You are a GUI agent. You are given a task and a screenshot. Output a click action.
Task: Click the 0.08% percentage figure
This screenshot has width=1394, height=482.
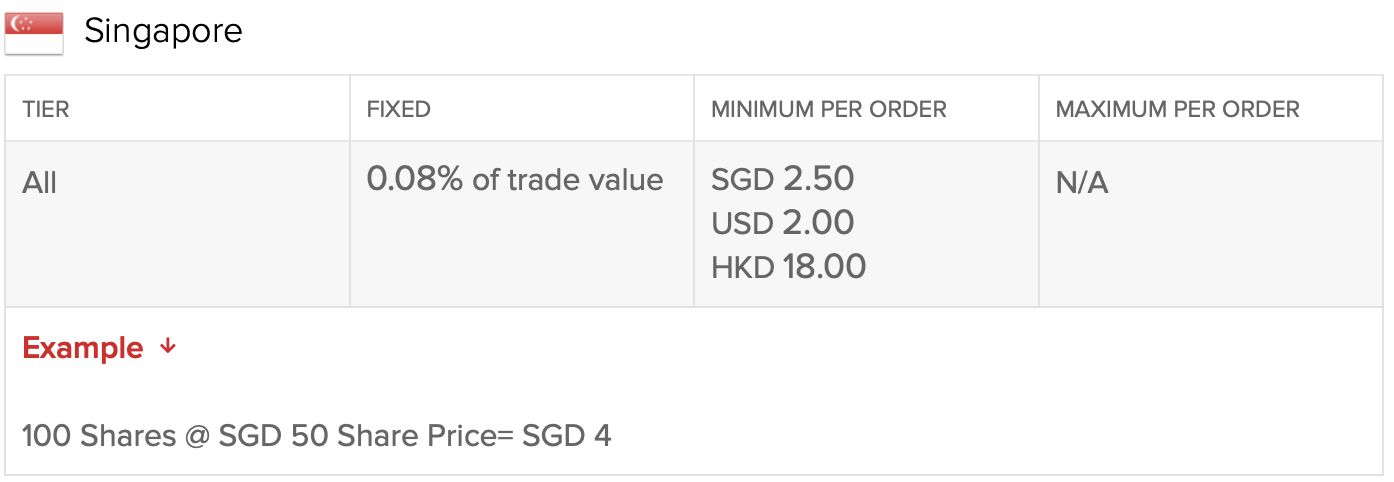pos(414,179)
